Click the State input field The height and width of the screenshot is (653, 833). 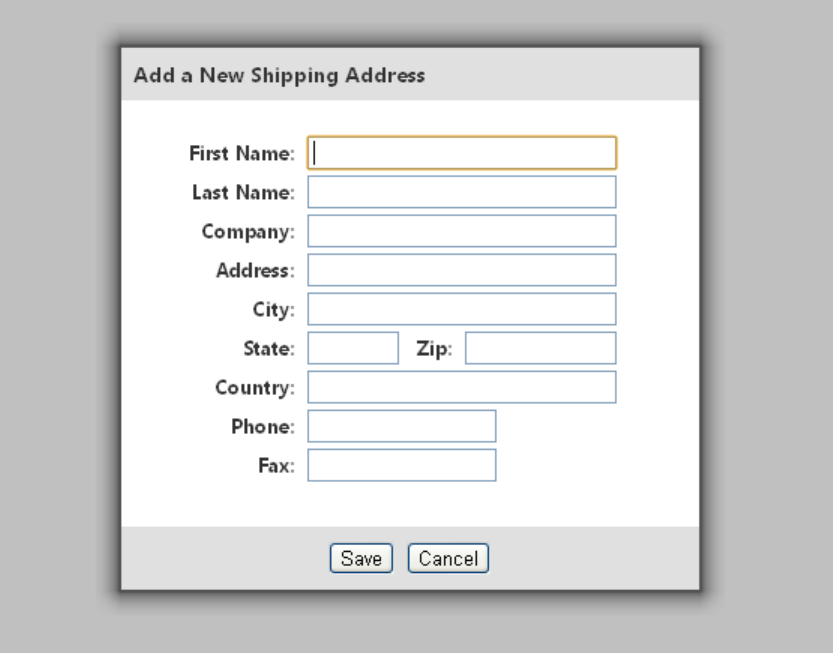click(353, 348)
